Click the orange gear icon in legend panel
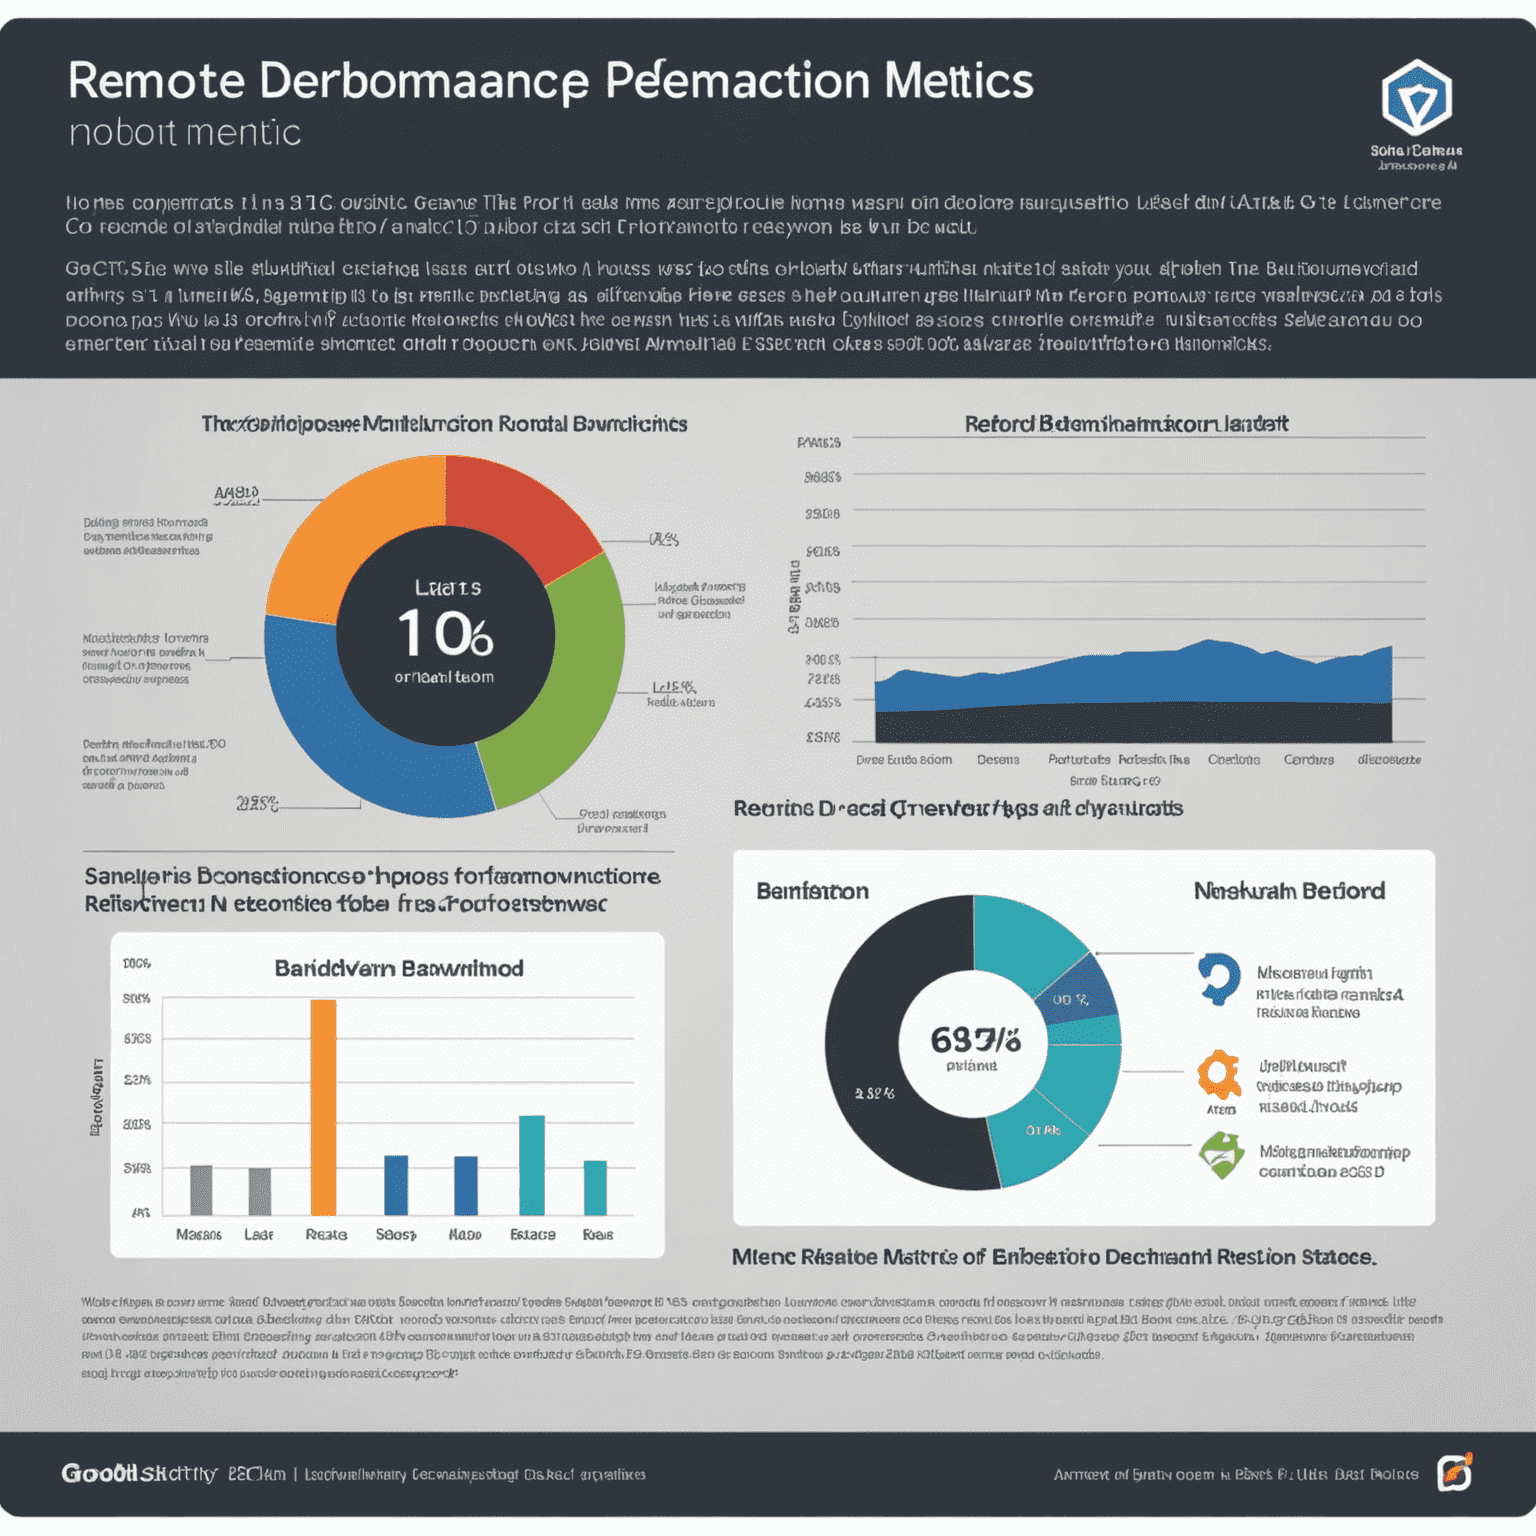 [1219, 1075]
